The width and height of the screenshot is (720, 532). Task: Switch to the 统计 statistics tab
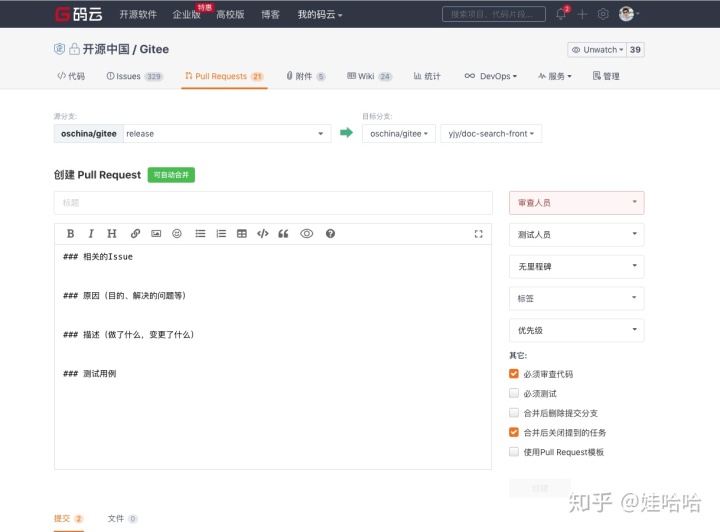tap(427, 76)
